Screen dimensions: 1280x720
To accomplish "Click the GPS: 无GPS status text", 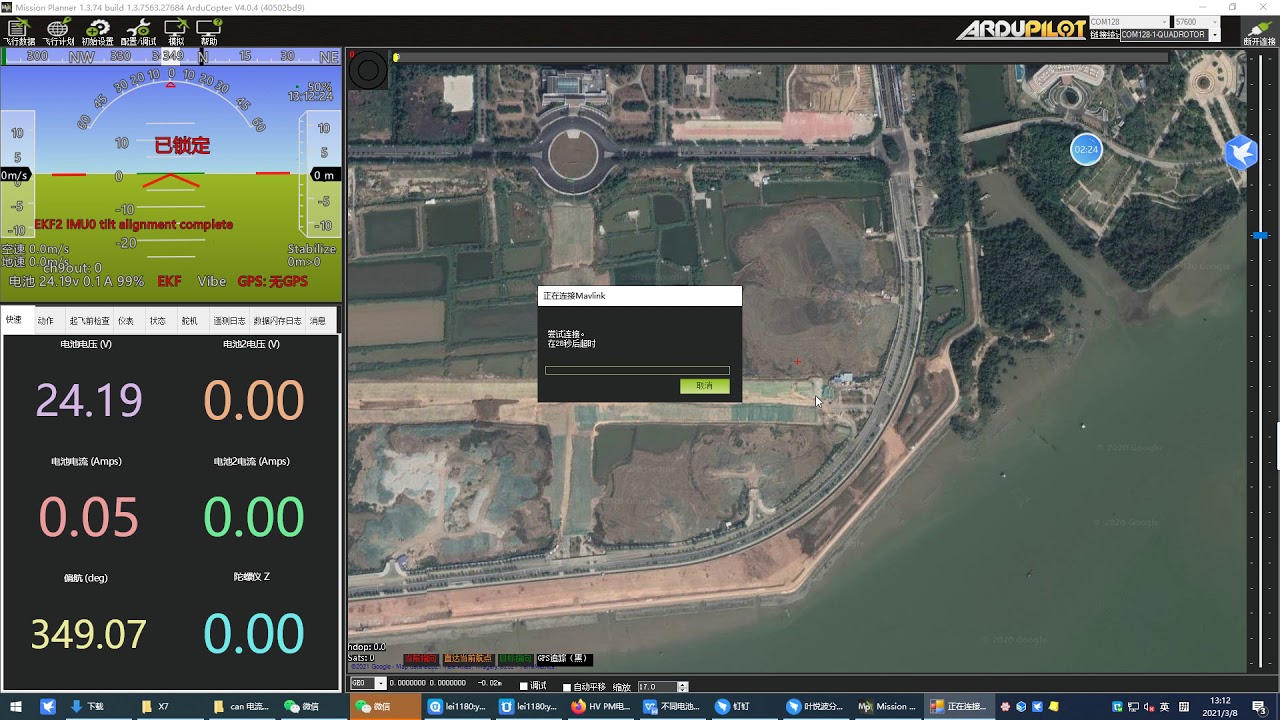I will [272, 282].
